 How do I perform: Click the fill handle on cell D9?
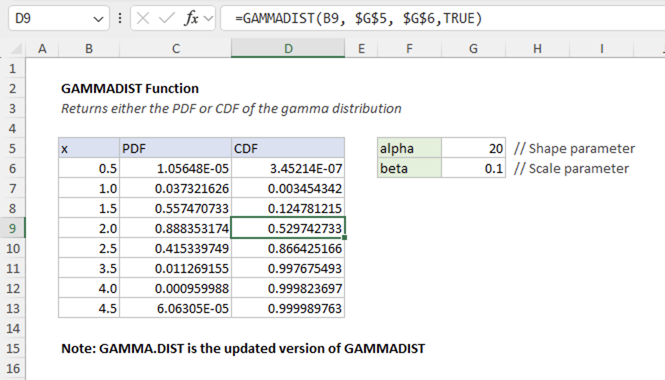(344, 238)
